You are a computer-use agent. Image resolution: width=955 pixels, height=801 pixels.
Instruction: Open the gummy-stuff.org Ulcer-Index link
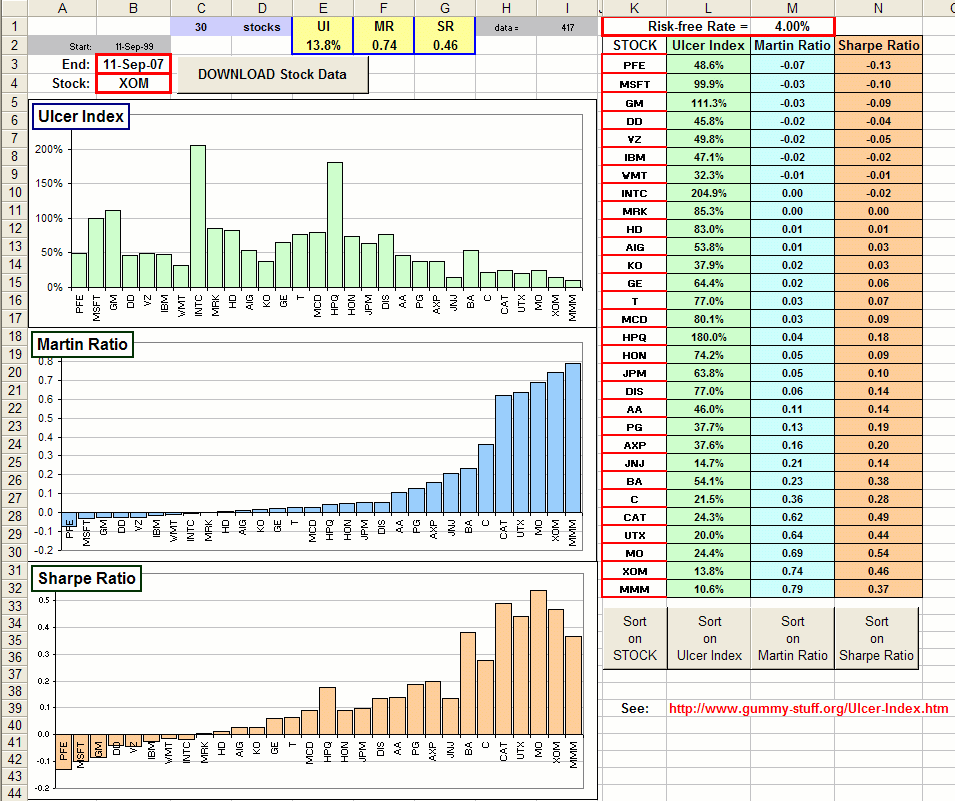[x=808, y=708]
